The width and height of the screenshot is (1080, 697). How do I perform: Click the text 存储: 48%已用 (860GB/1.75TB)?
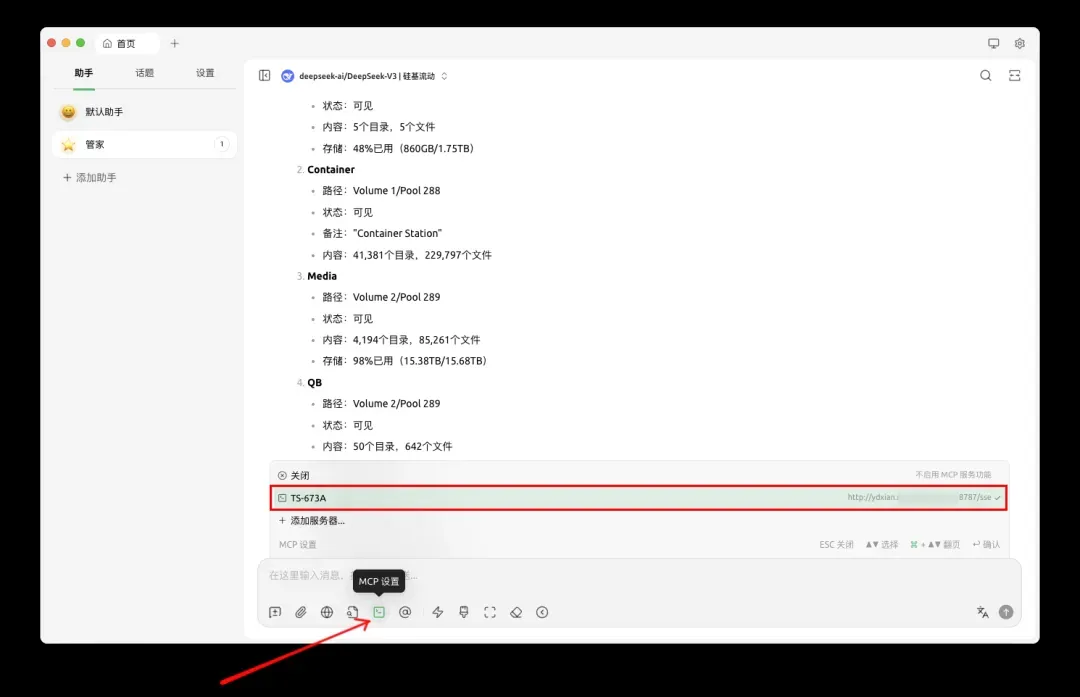[x=399, y=148]
